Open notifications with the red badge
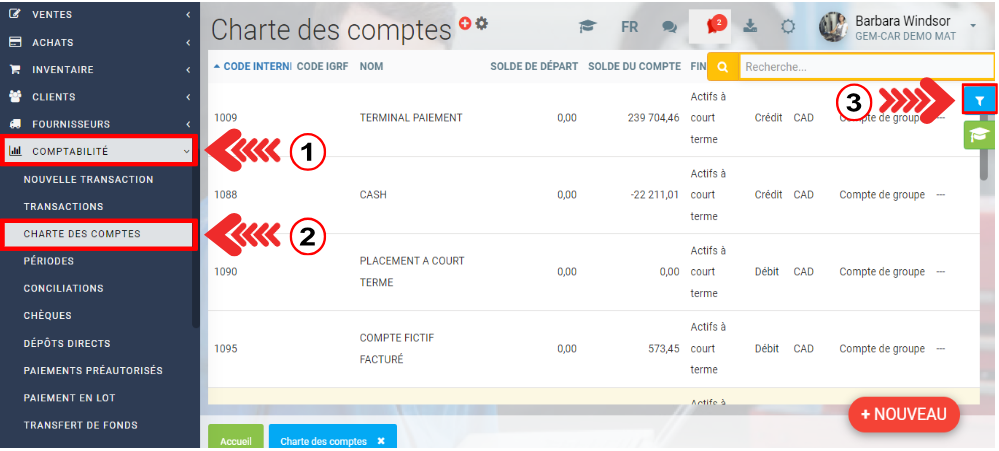 point(715,26)
